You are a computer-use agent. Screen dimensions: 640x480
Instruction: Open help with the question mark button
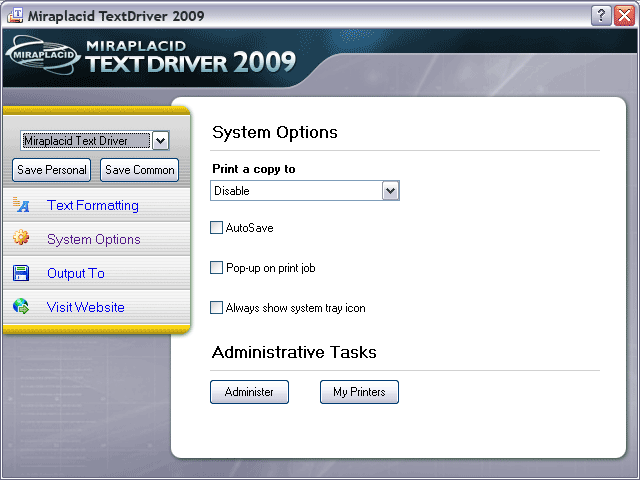click(601, 16)
